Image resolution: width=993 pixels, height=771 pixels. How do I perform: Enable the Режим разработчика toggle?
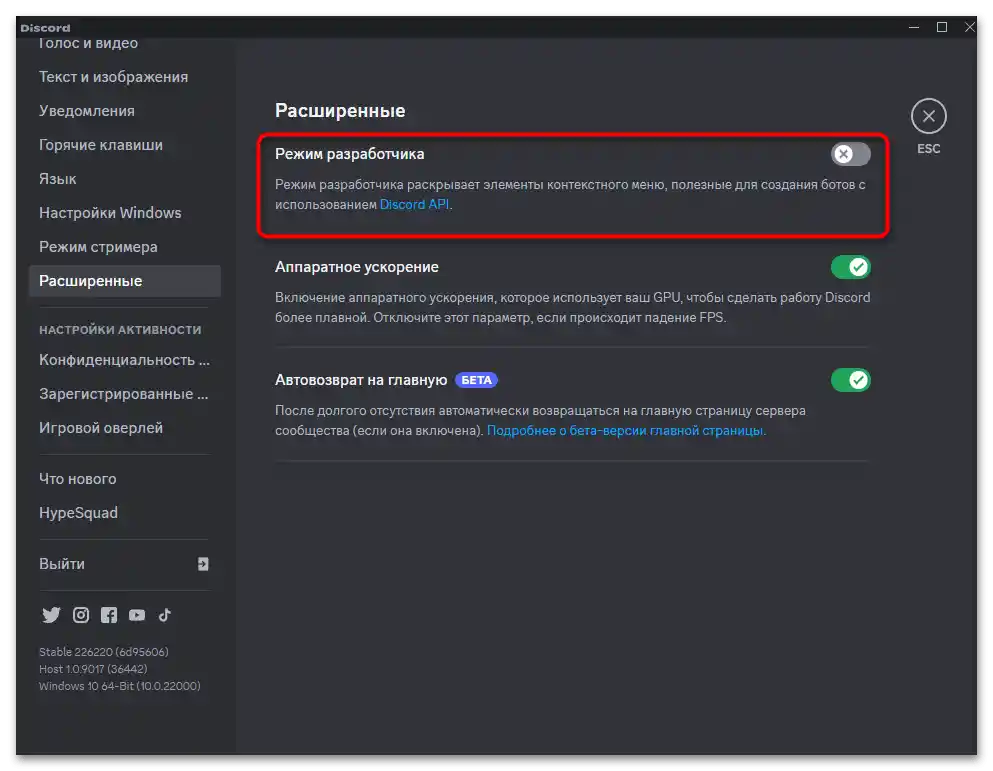[x=849, y=153]
